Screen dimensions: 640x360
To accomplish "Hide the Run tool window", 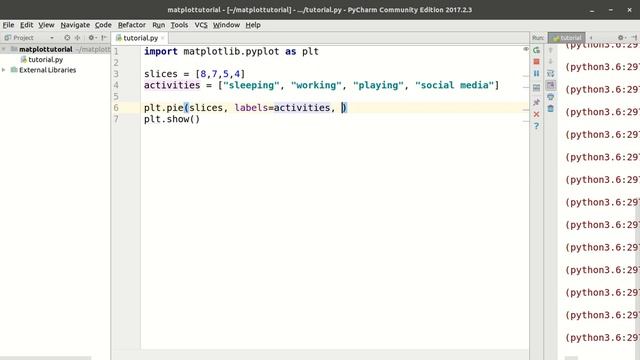I will pyautogui.click(x=634, y=38).
